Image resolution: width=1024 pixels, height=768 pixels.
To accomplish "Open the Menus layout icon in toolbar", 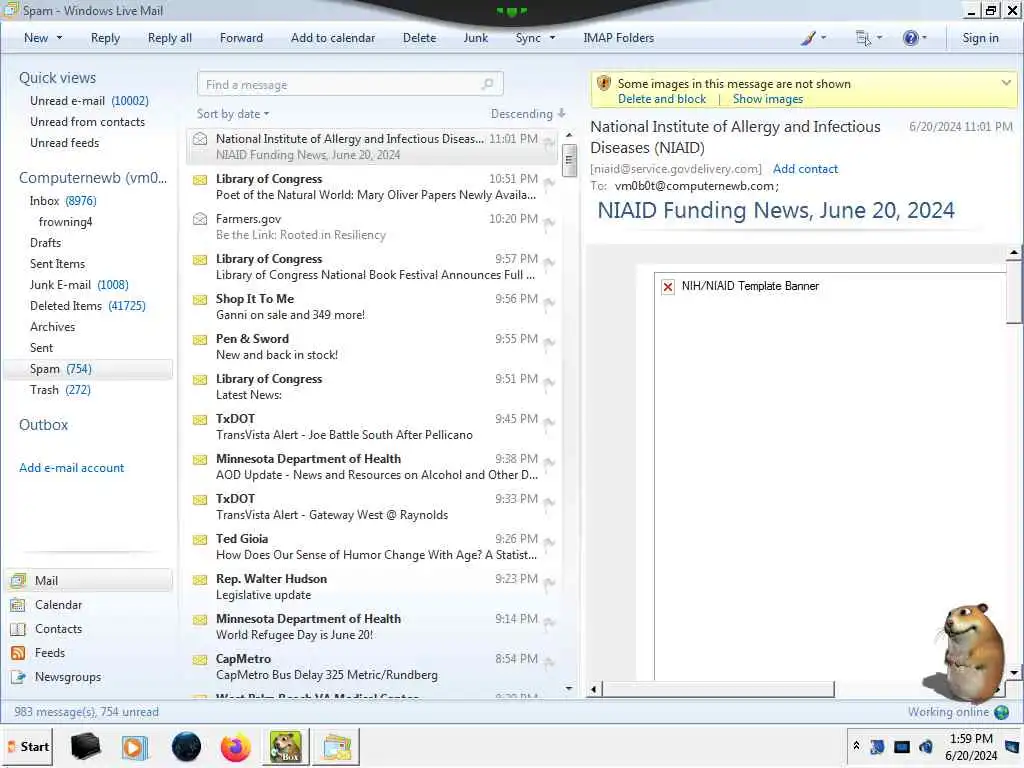I will coord(863,38).
